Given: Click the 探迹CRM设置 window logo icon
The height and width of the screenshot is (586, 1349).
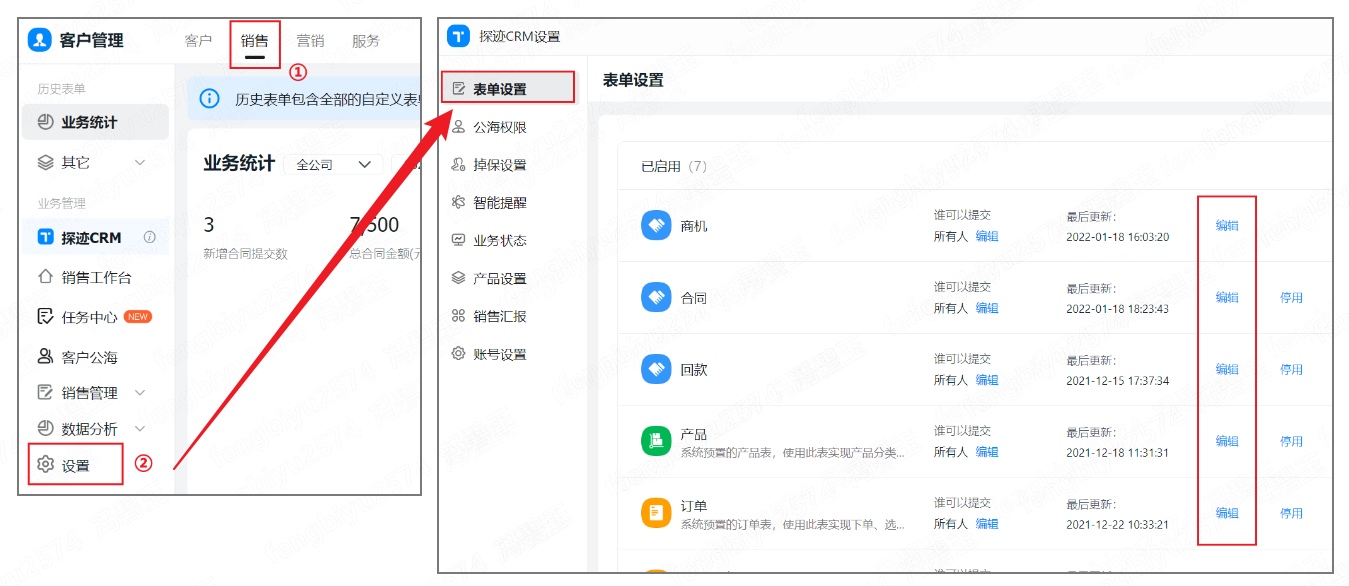Looking at the screenshot, I should [459, 37].
